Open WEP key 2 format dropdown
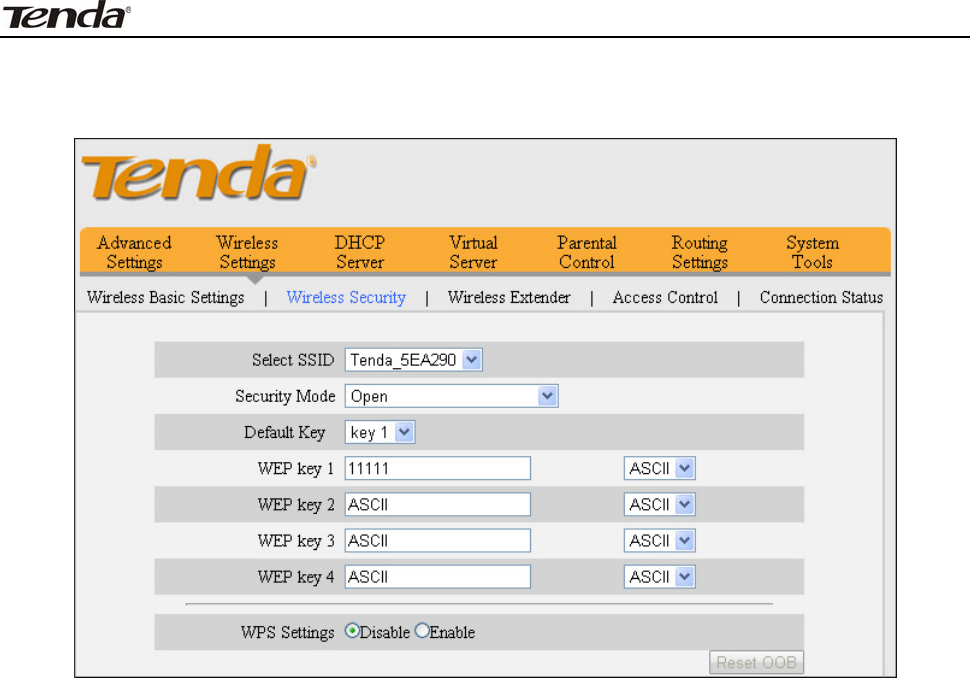Screen dimensions: 970x678 point(659,505)
